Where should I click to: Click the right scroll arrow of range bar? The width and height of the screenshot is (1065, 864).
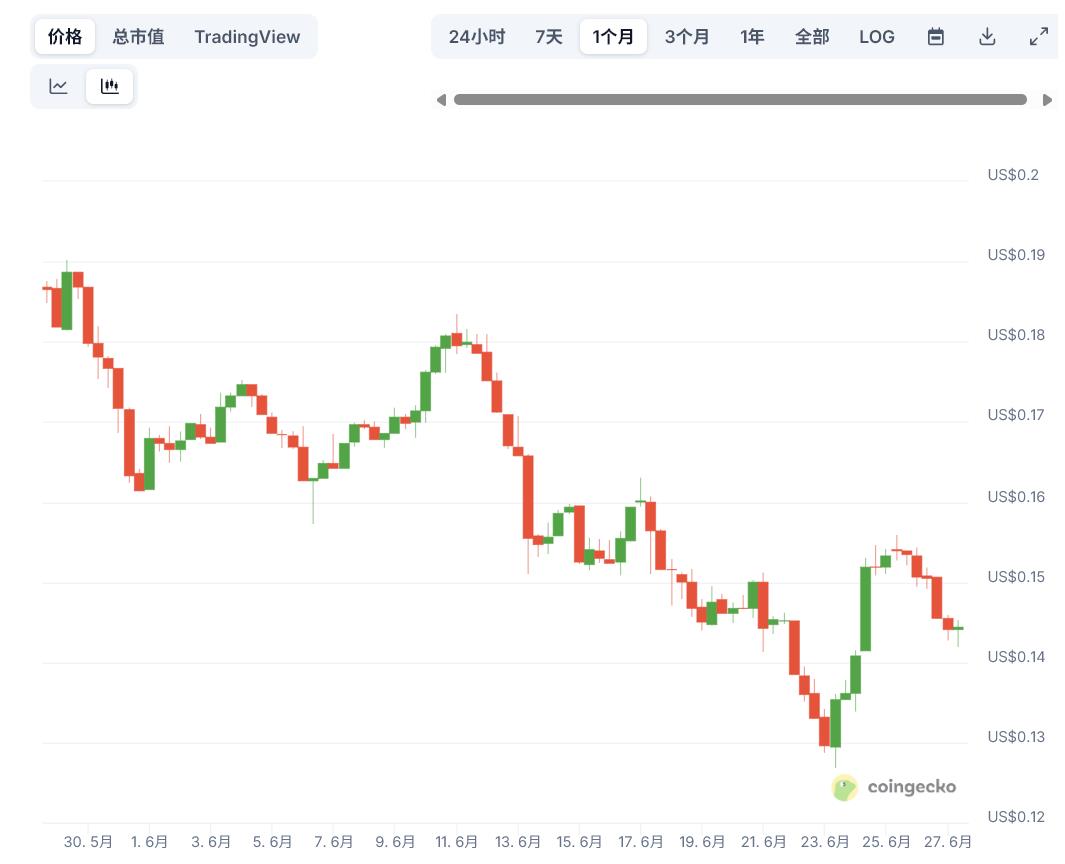coord(1047,100)
